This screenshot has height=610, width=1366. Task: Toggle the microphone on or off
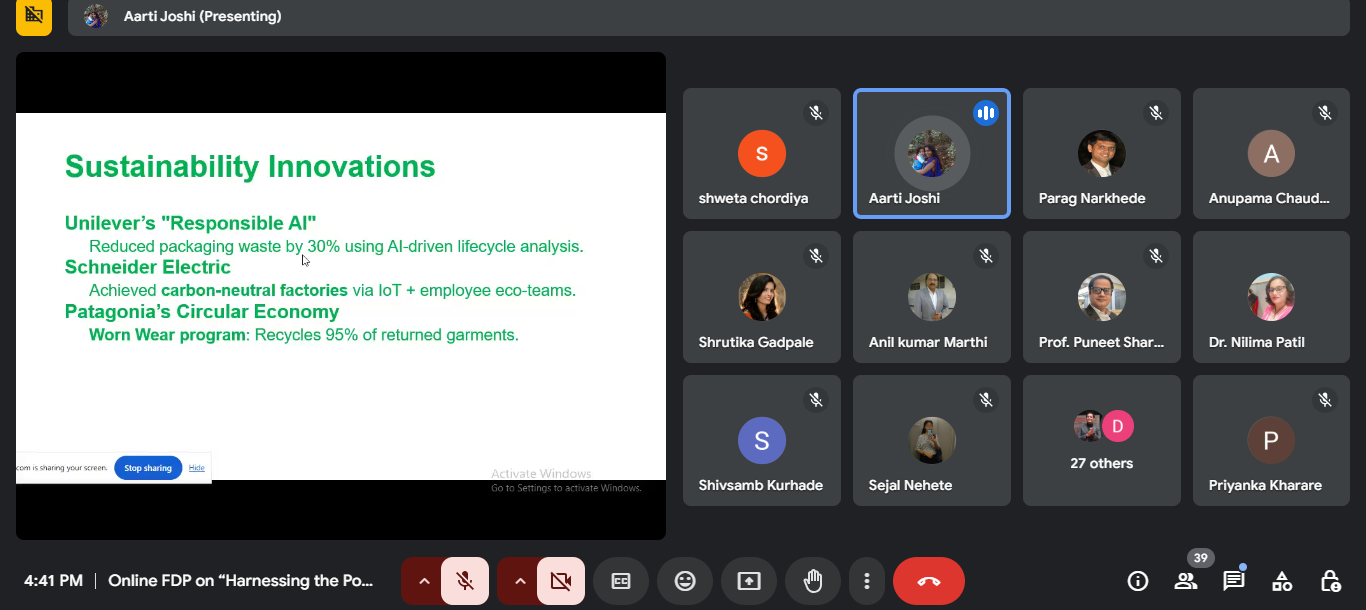point(465,581)
